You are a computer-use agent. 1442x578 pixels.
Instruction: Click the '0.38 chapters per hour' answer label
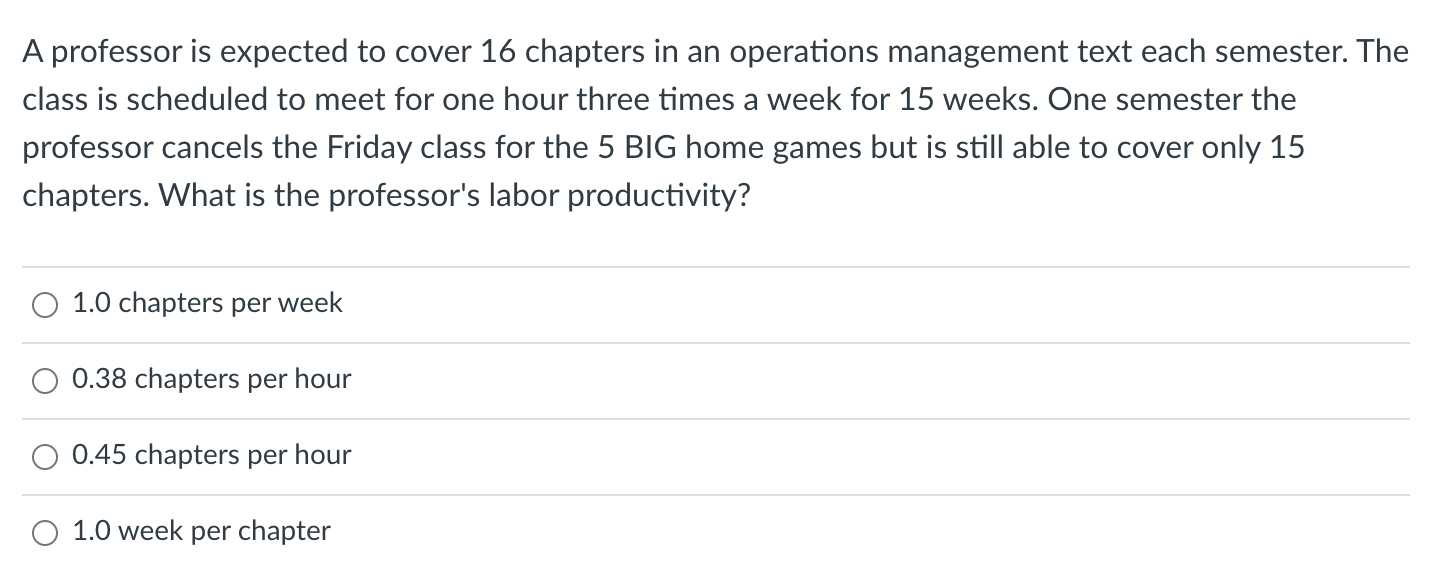coord(211,379)
